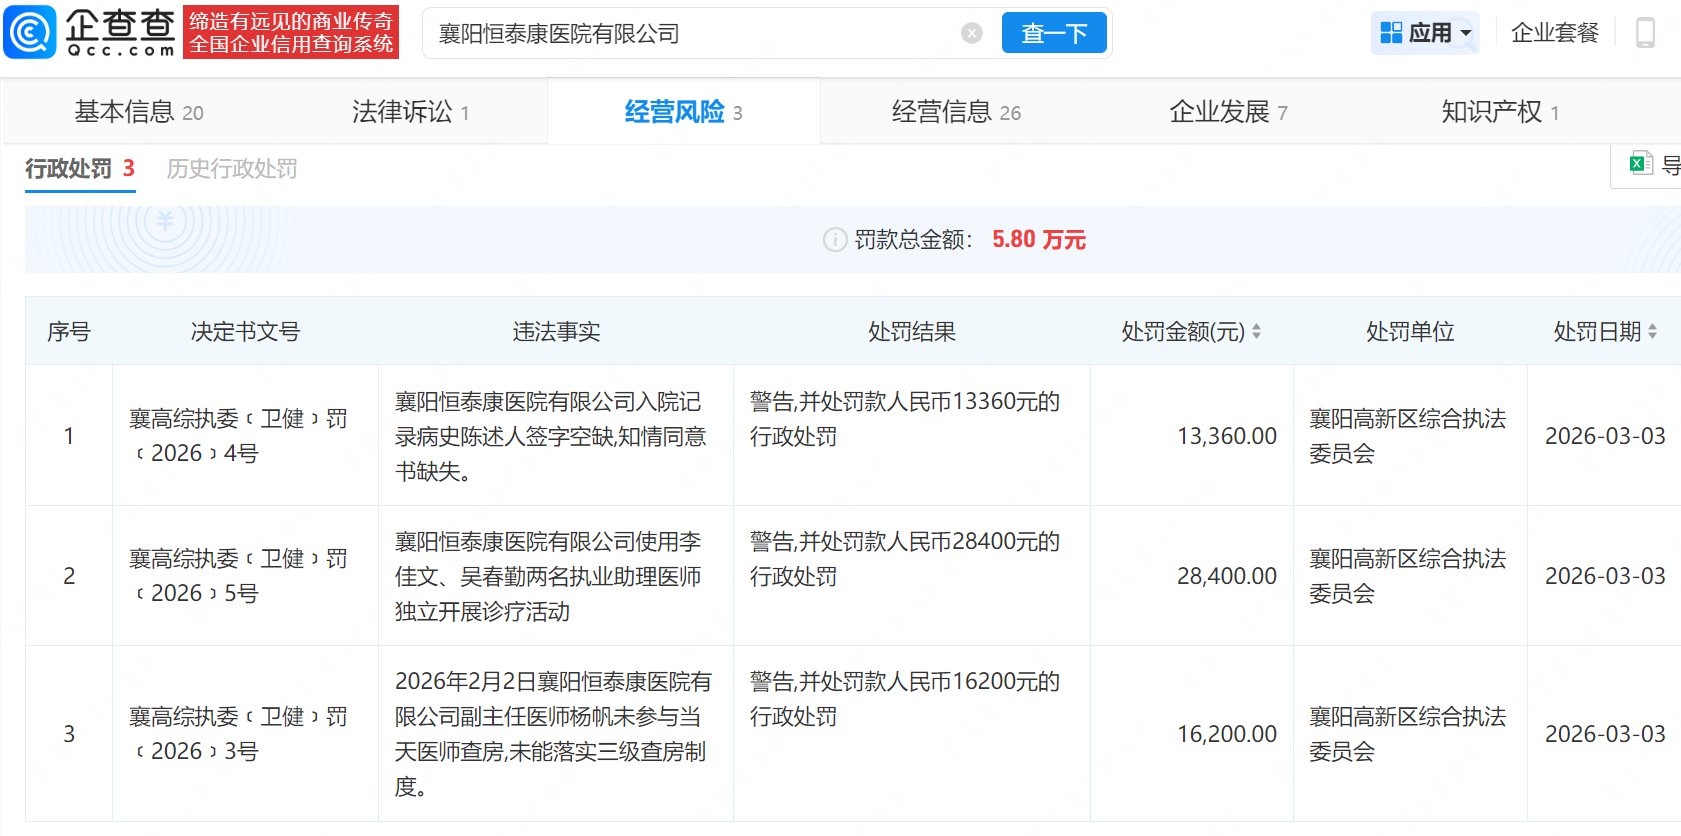Open the Qcc.com logo homepage
The height and width of the screenshot is (836, 1681).
(x=90, y=32)
